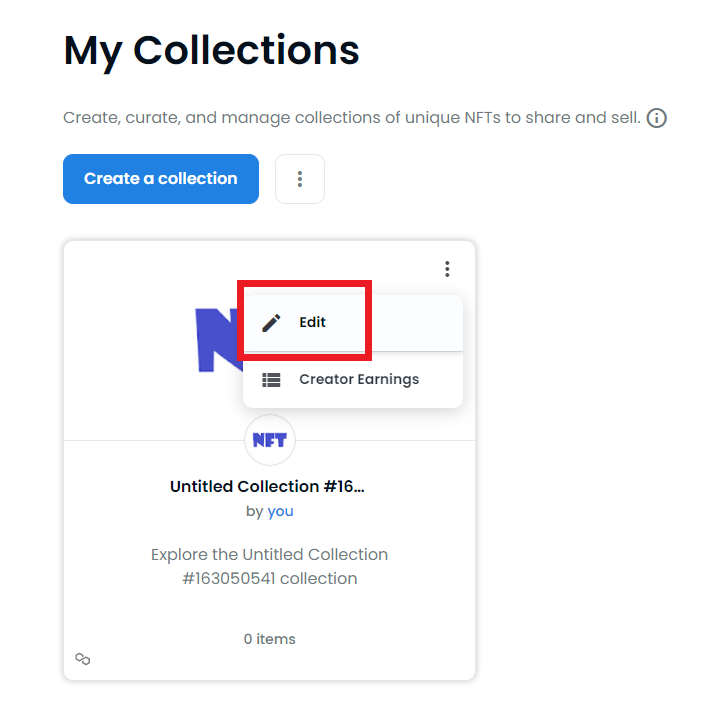Click the divider line across the card

[x=150, y=440]
